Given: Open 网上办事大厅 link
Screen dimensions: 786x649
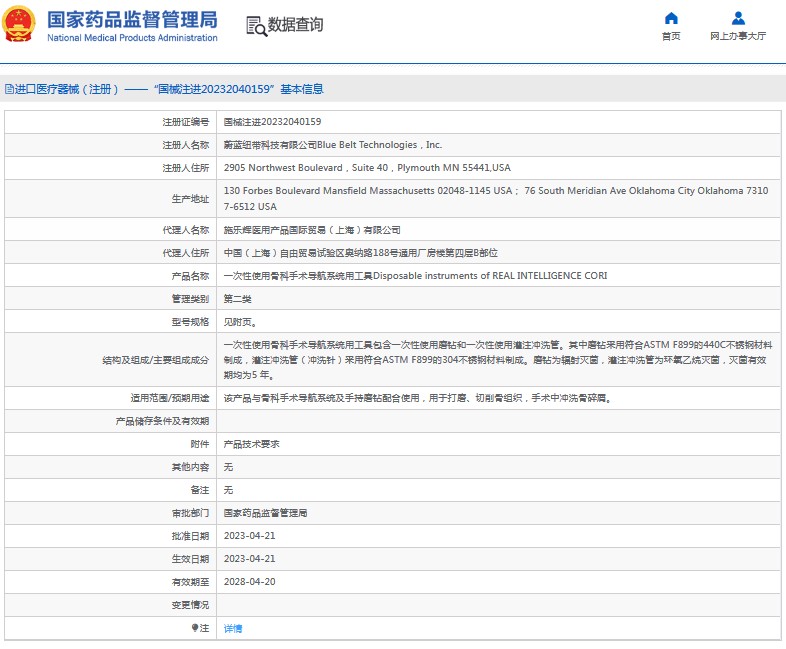Looking at the screenshot, I should [738, 36].
